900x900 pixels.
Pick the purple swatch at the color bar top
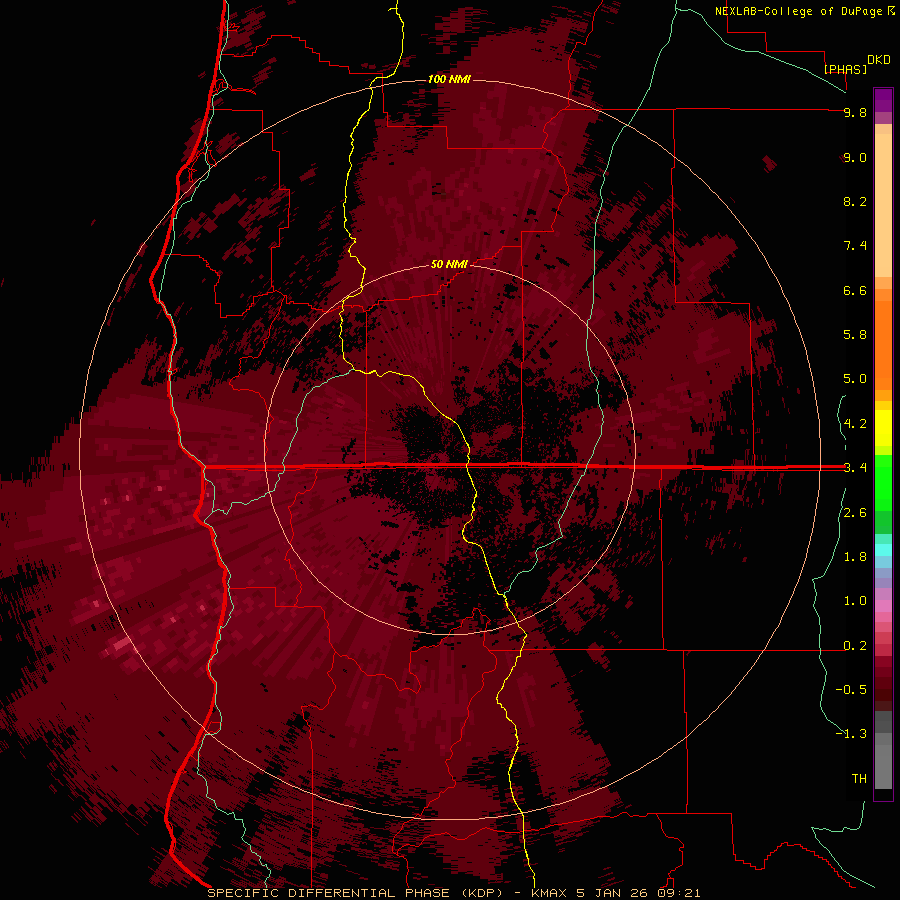(883, 100)
